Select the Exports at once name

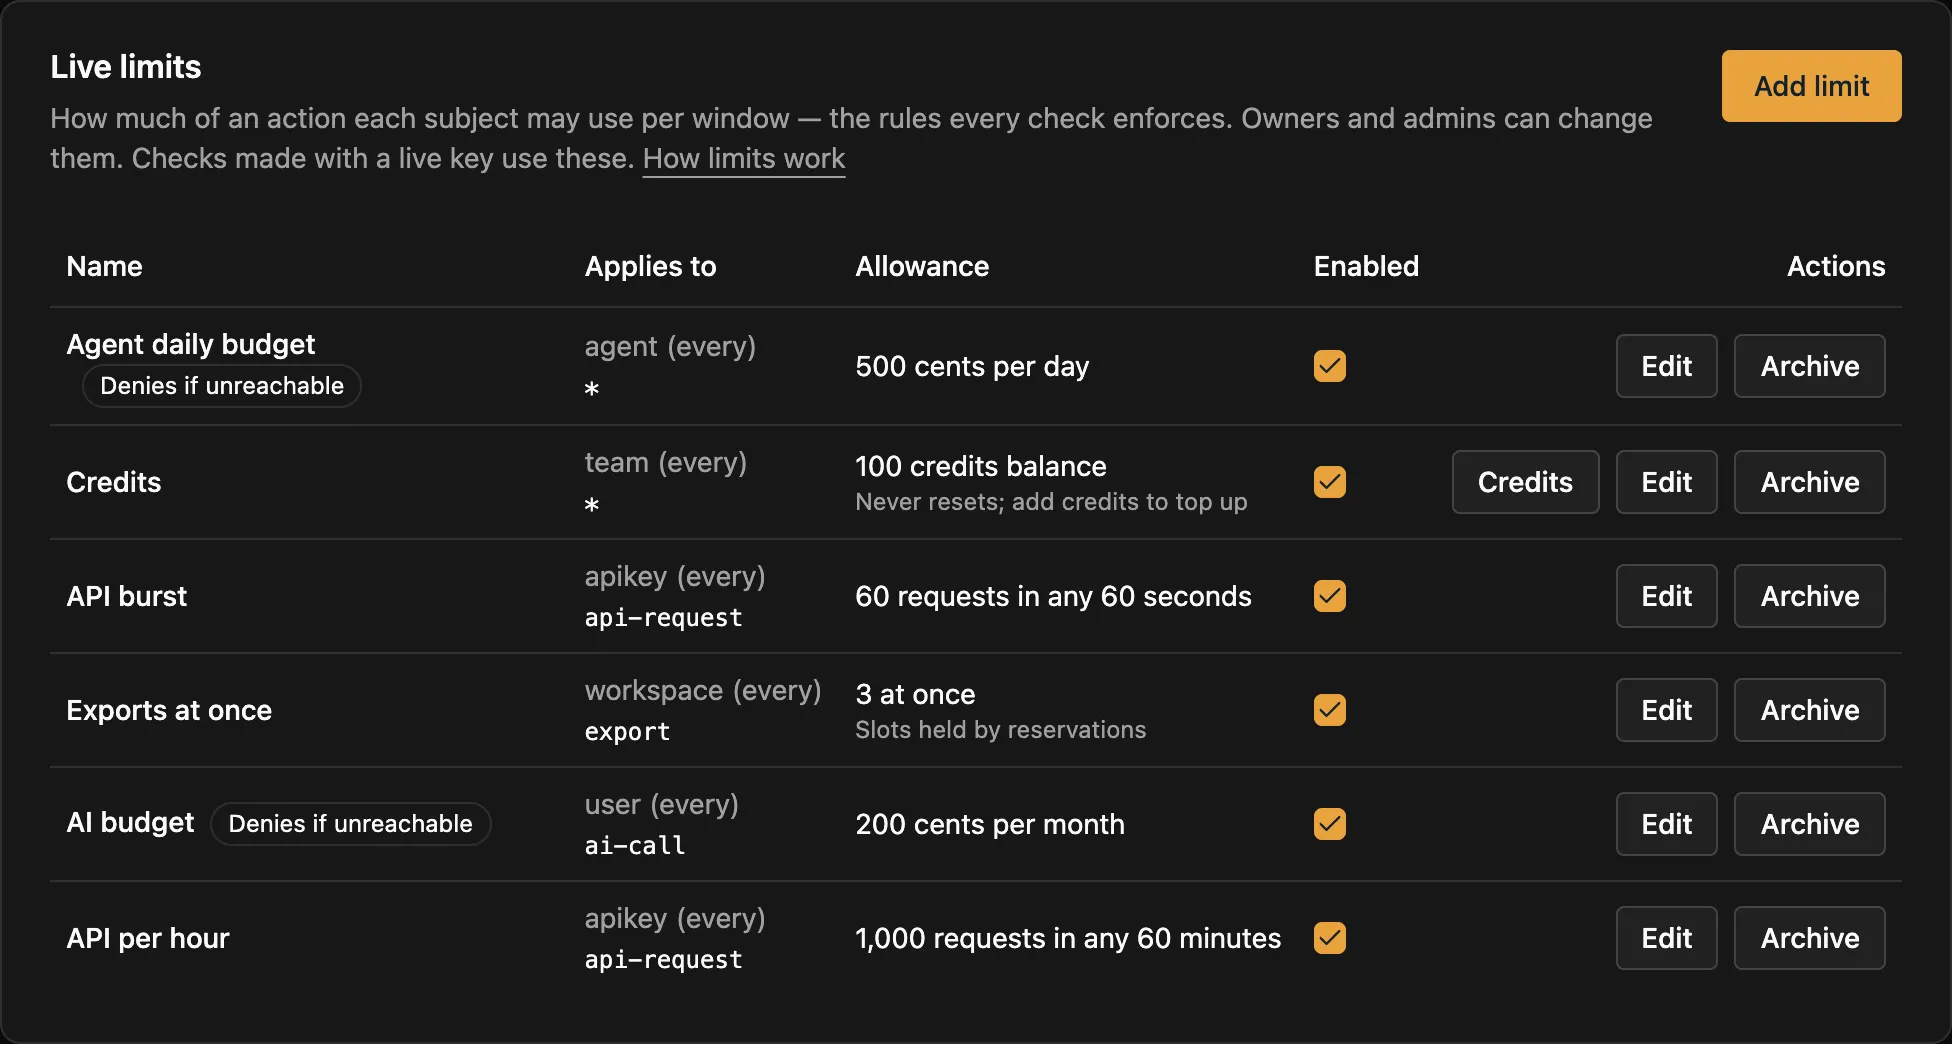[x=169, y=710]
